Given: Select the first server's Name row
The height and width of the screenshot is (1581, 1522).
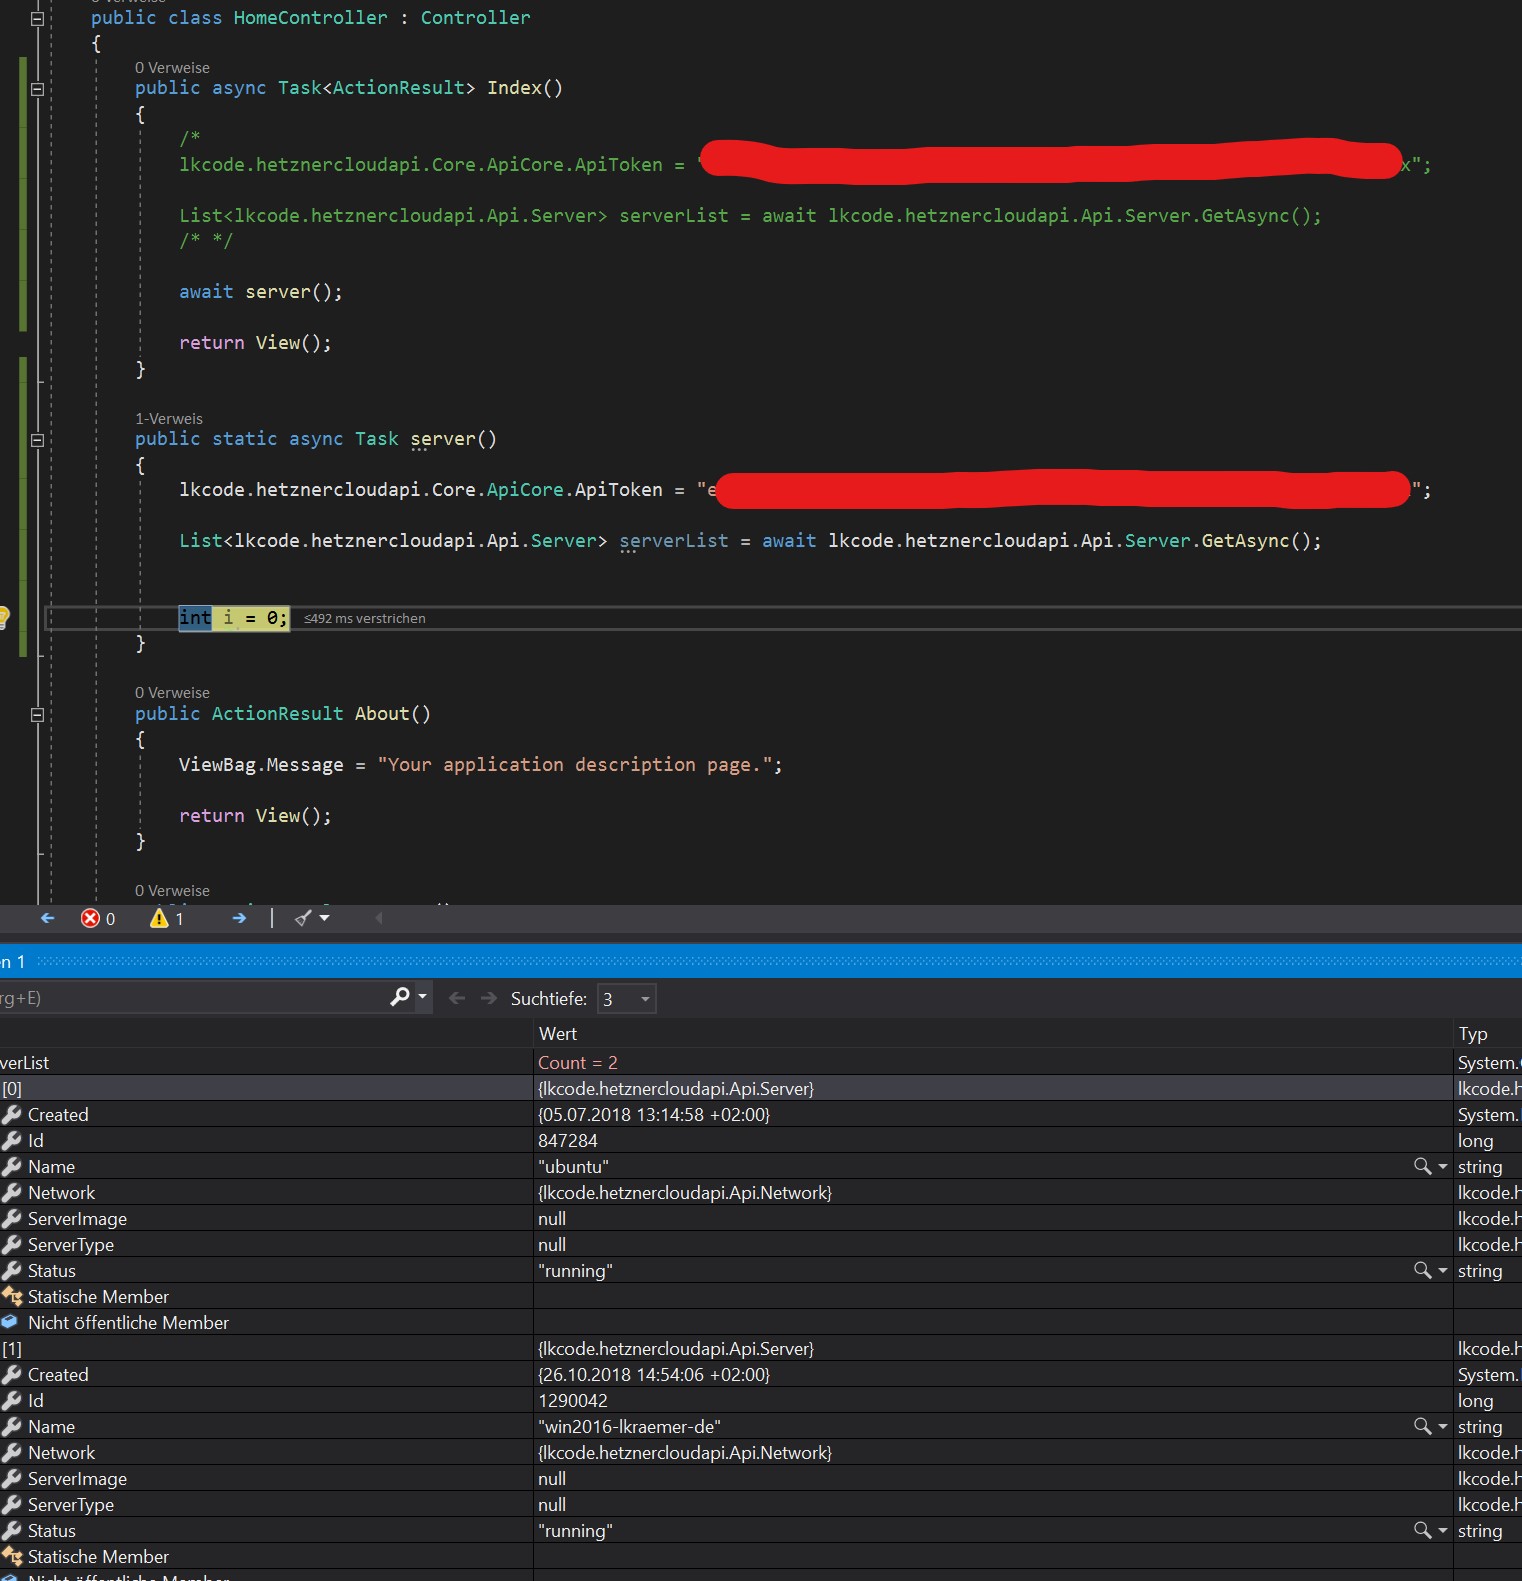Looking at the screenshot, I should pyautogui.click(x=761, y=1166).
